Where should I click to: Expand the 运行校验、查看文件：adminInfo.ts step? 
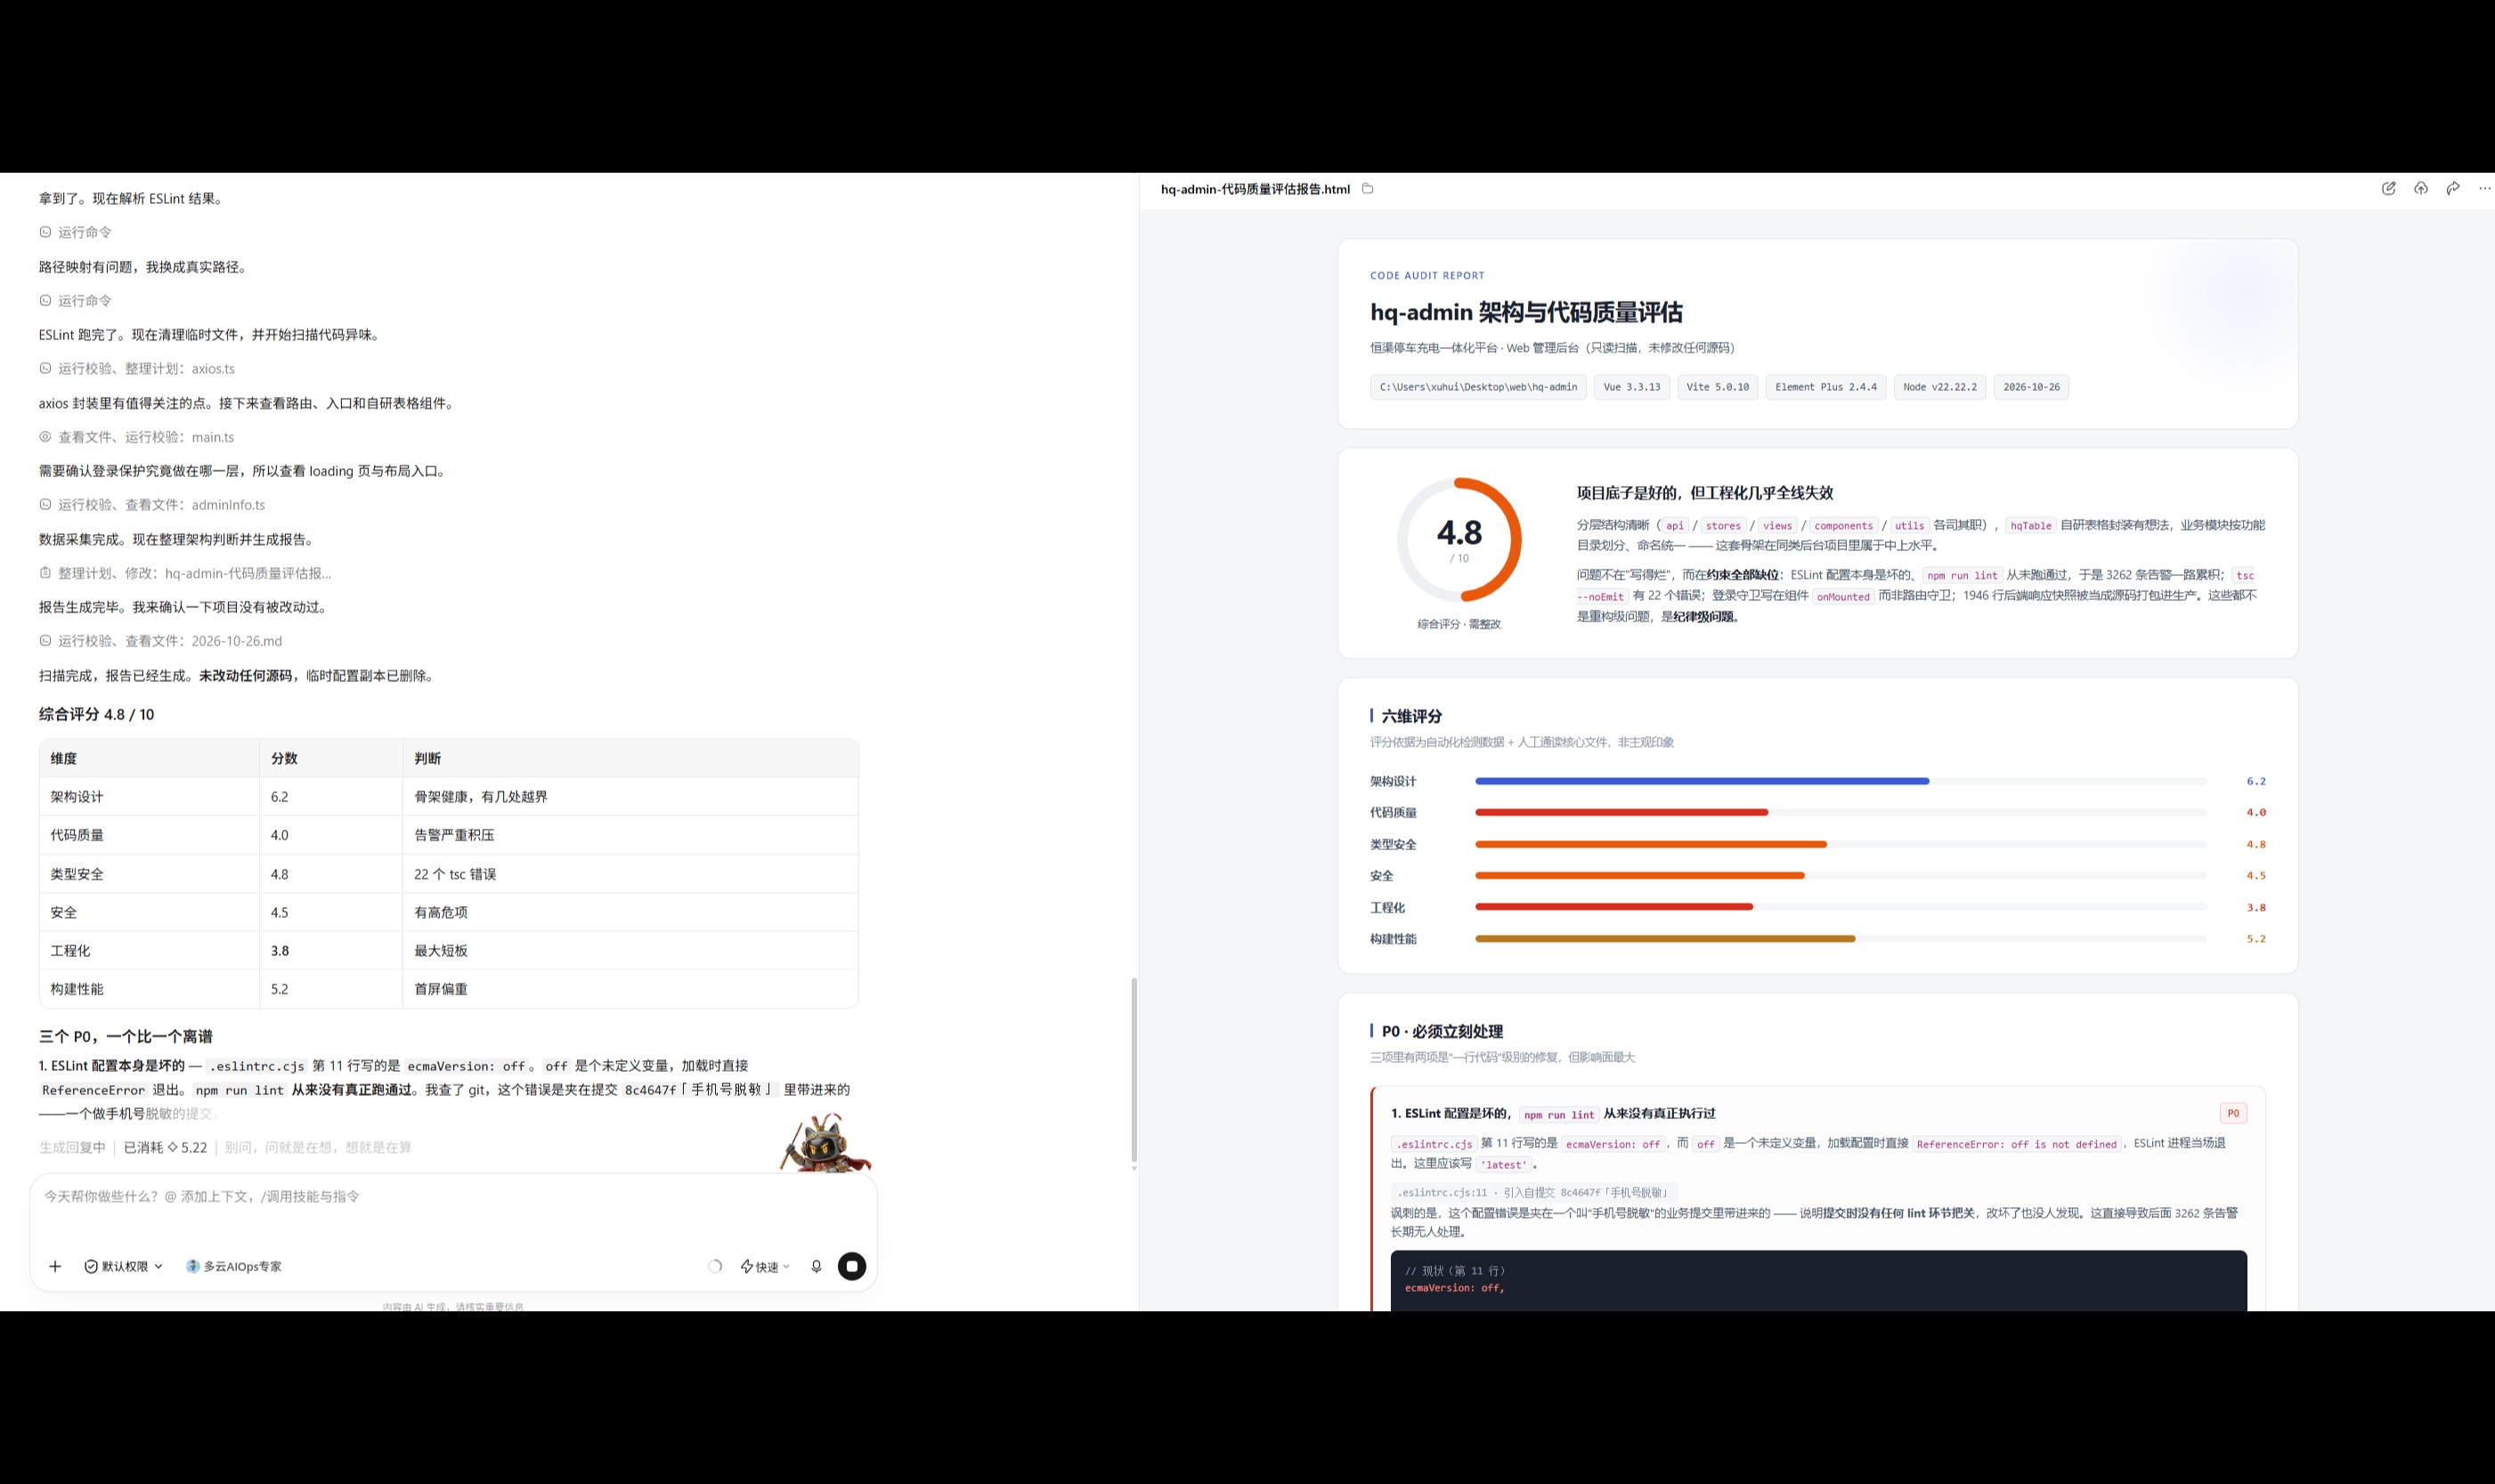[152, 505]
